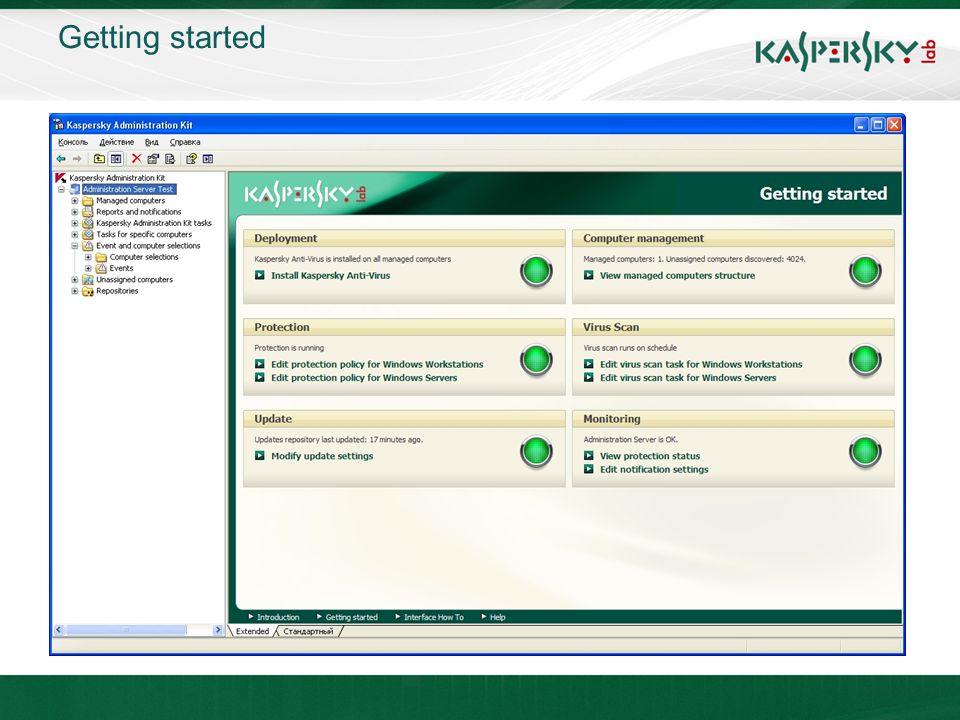Switch to the Extended tab
Screen dimensions: 960x720
(x=252, y=631)
